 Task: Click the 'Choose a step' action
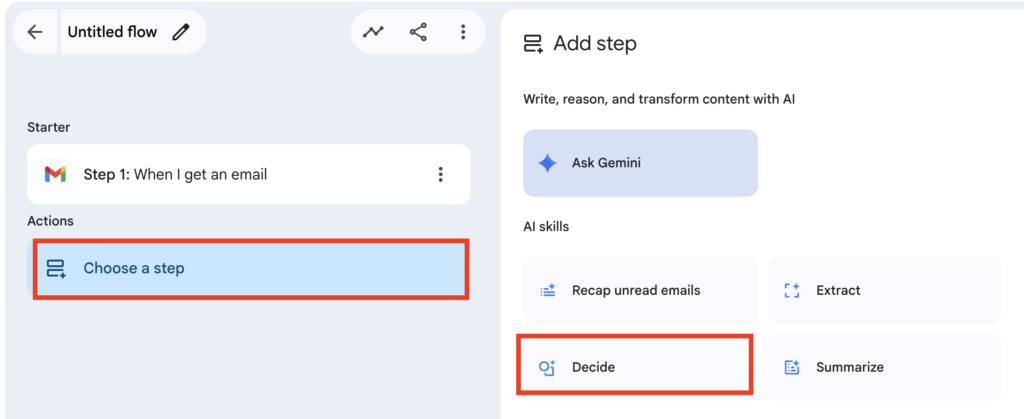click(x=250, y=268)
